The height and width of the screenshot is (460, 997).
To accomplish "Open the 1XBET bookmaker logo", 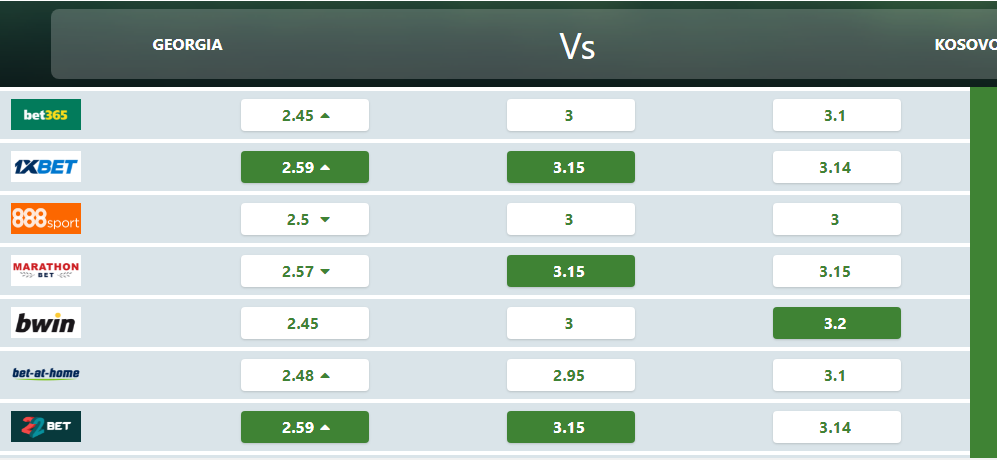I will [x=46, y=167].
